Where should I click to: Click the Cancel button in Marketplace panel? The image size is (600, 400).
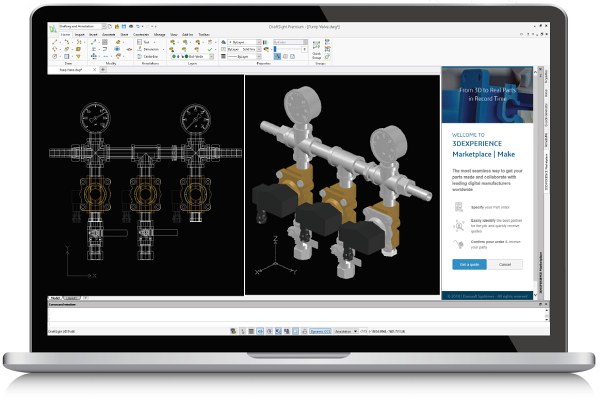tap(505, 264)
